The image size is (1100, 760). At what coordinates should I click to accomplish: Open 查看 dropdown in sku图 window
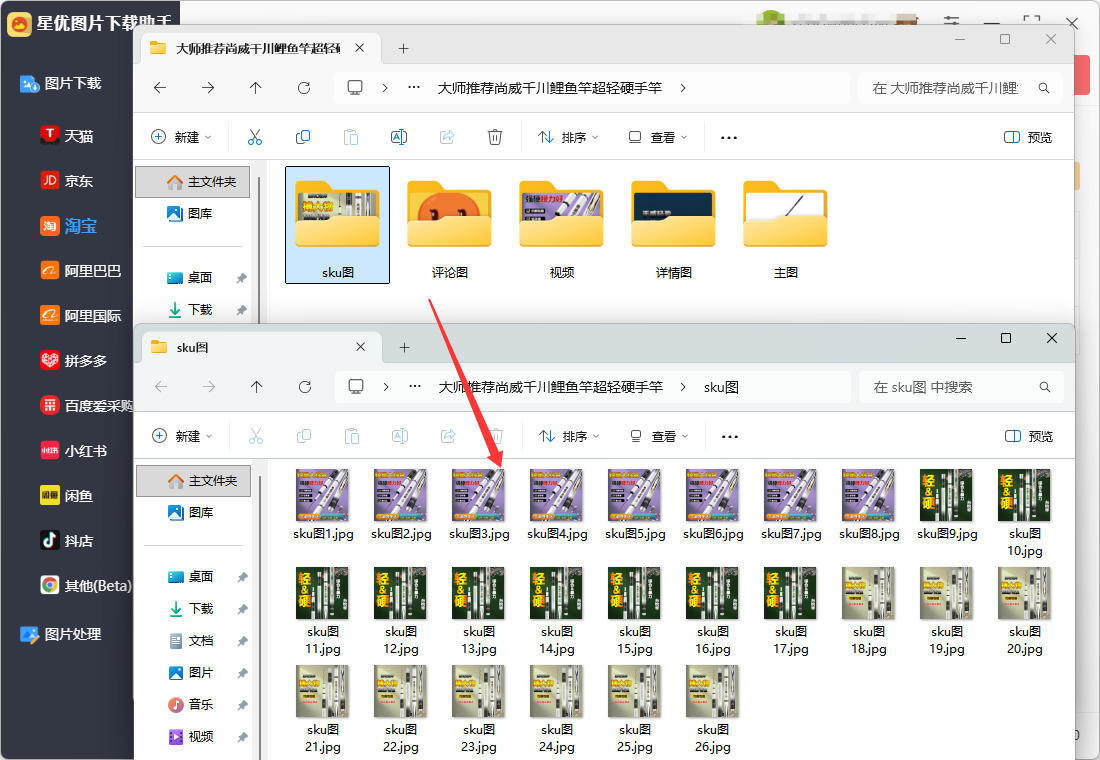pyautogui.click(x=659, y=436)
